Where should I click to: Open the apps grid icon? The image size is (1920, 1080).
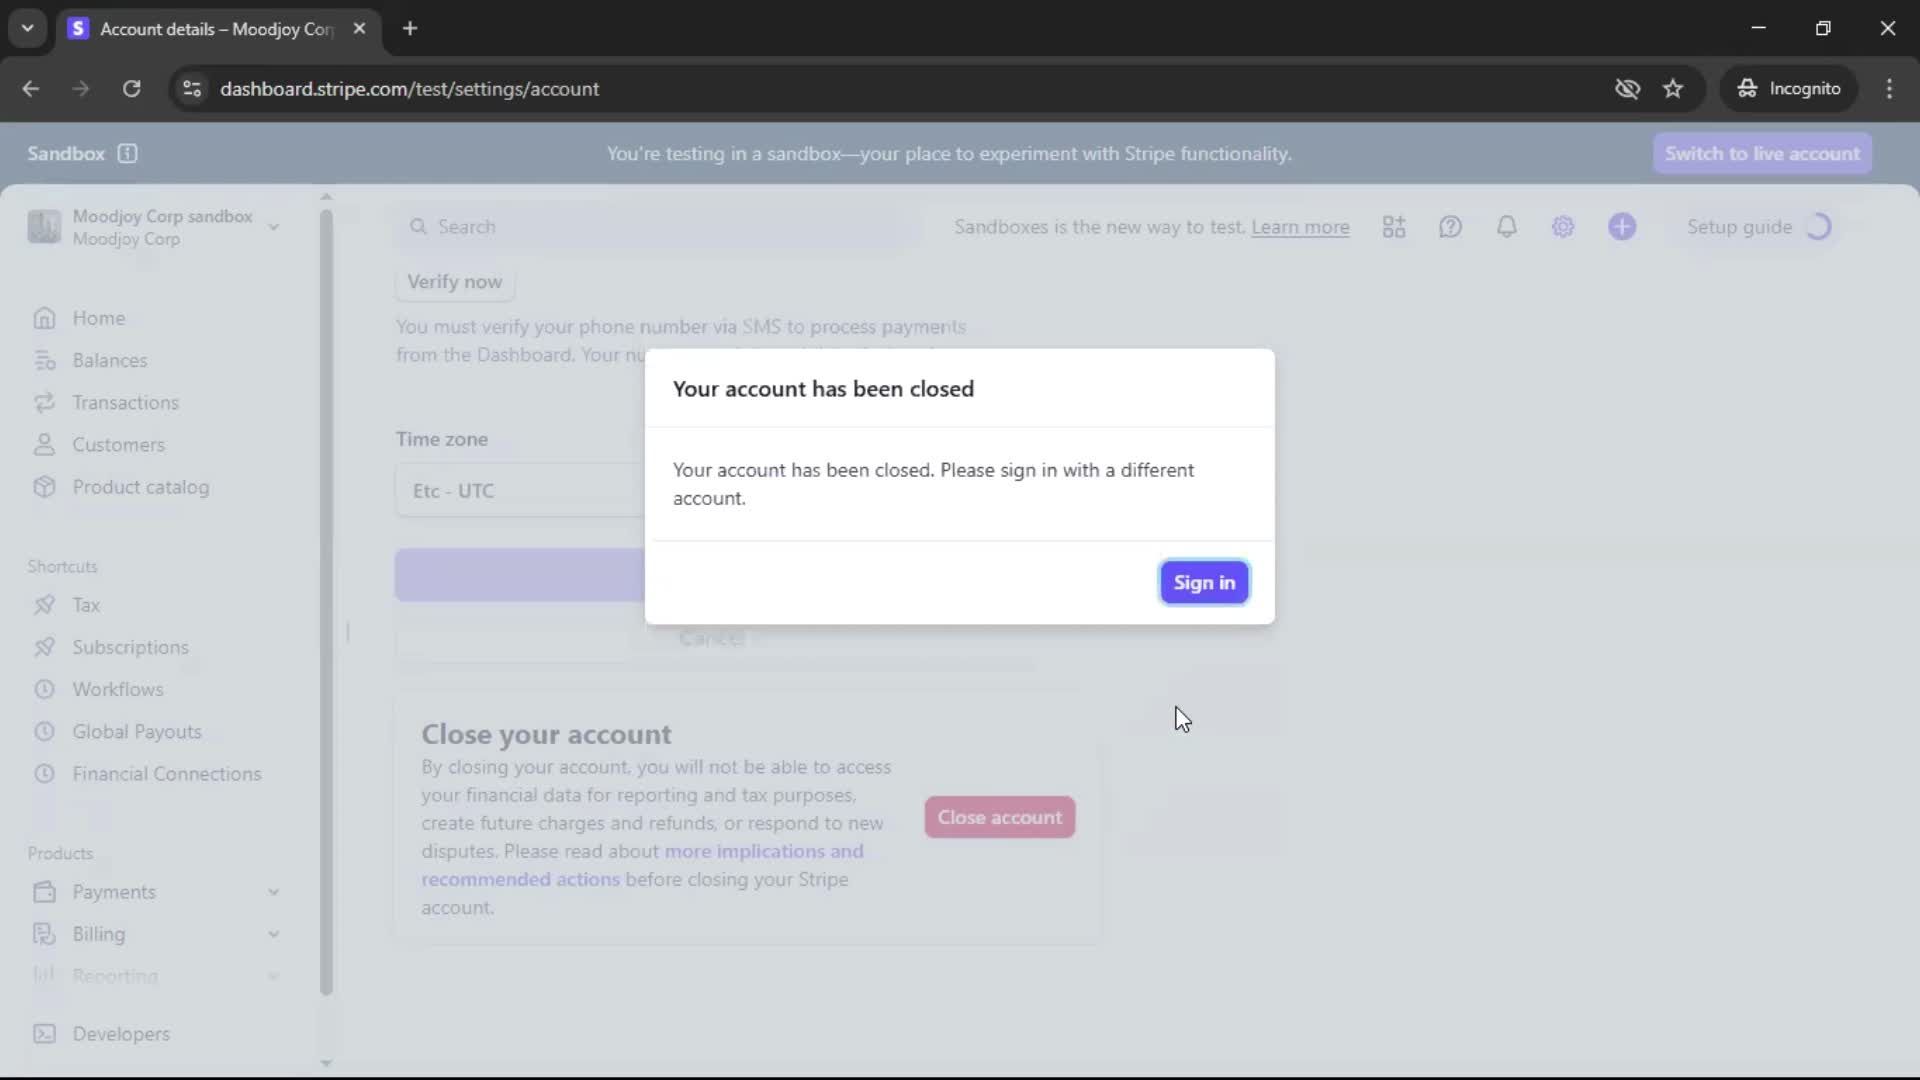coord(1394,227)
